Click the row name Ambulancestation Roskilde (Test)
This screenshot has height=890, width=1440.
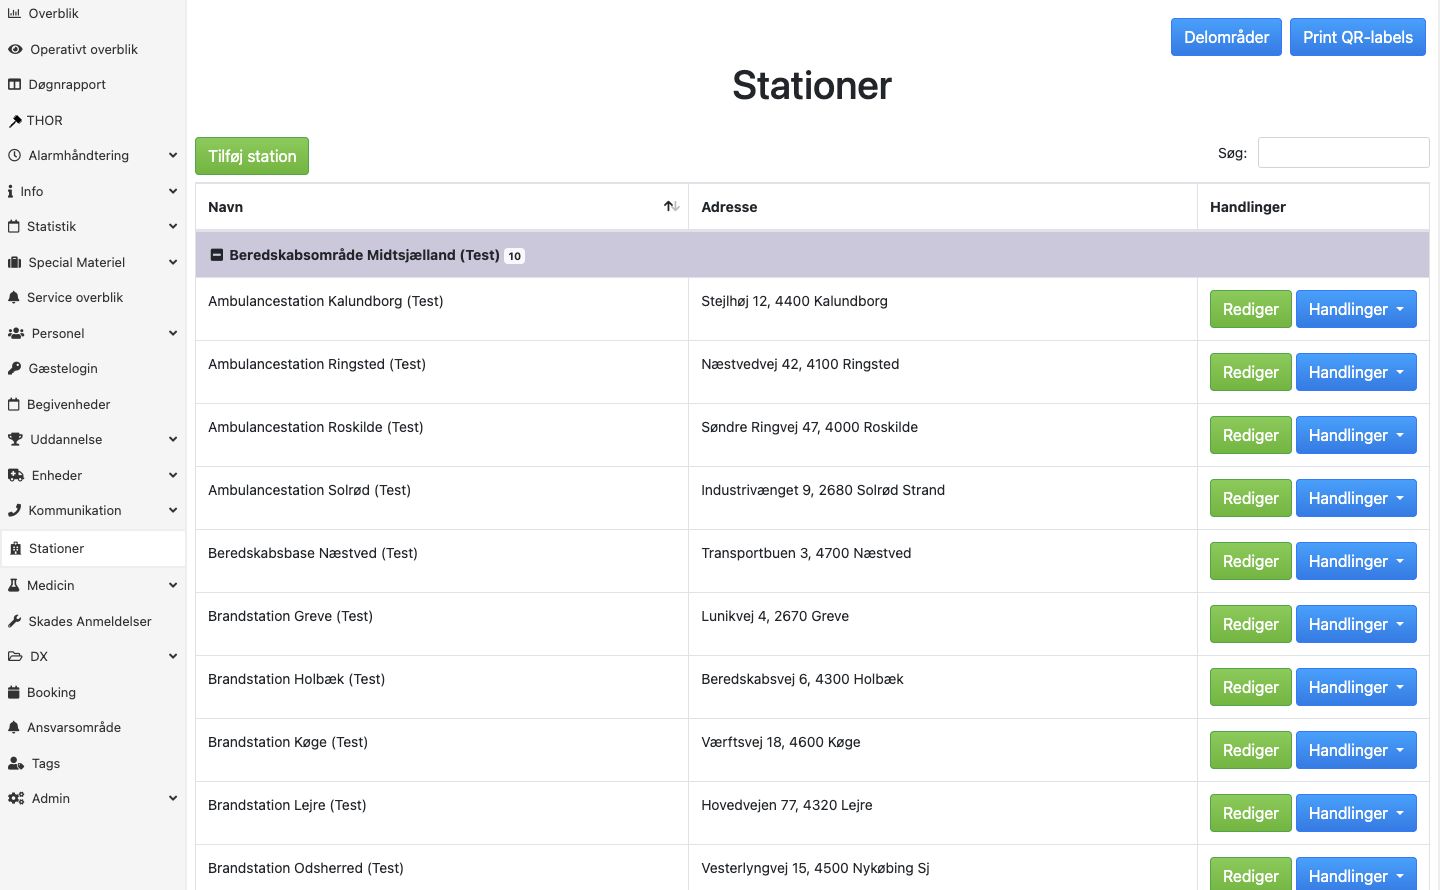click(x=316, y=427)
